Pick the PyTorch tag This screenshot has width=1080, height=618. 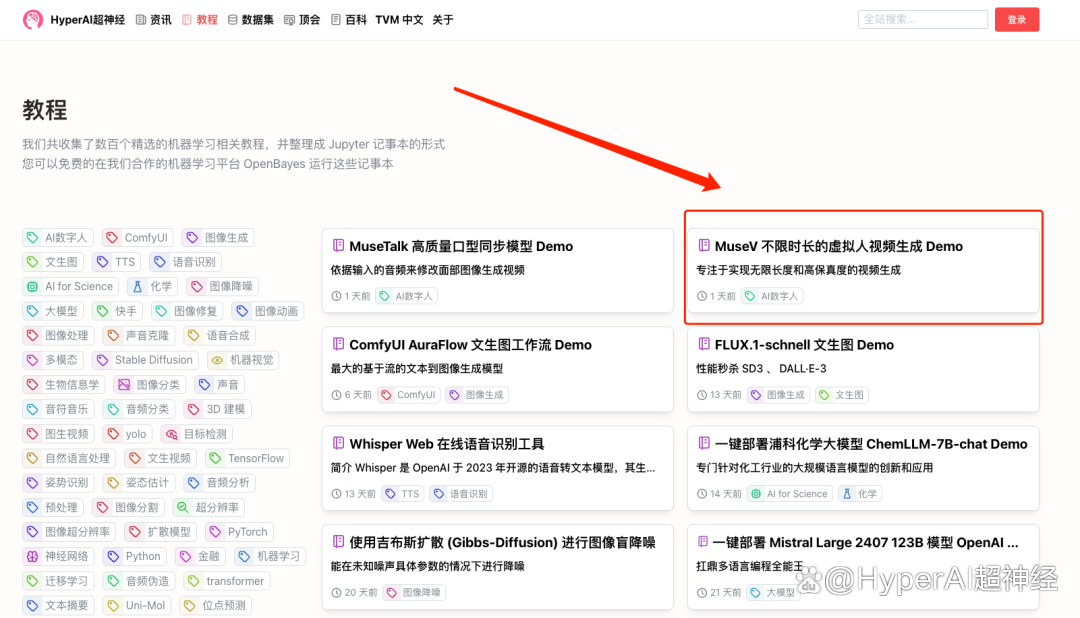coord(239,532)
